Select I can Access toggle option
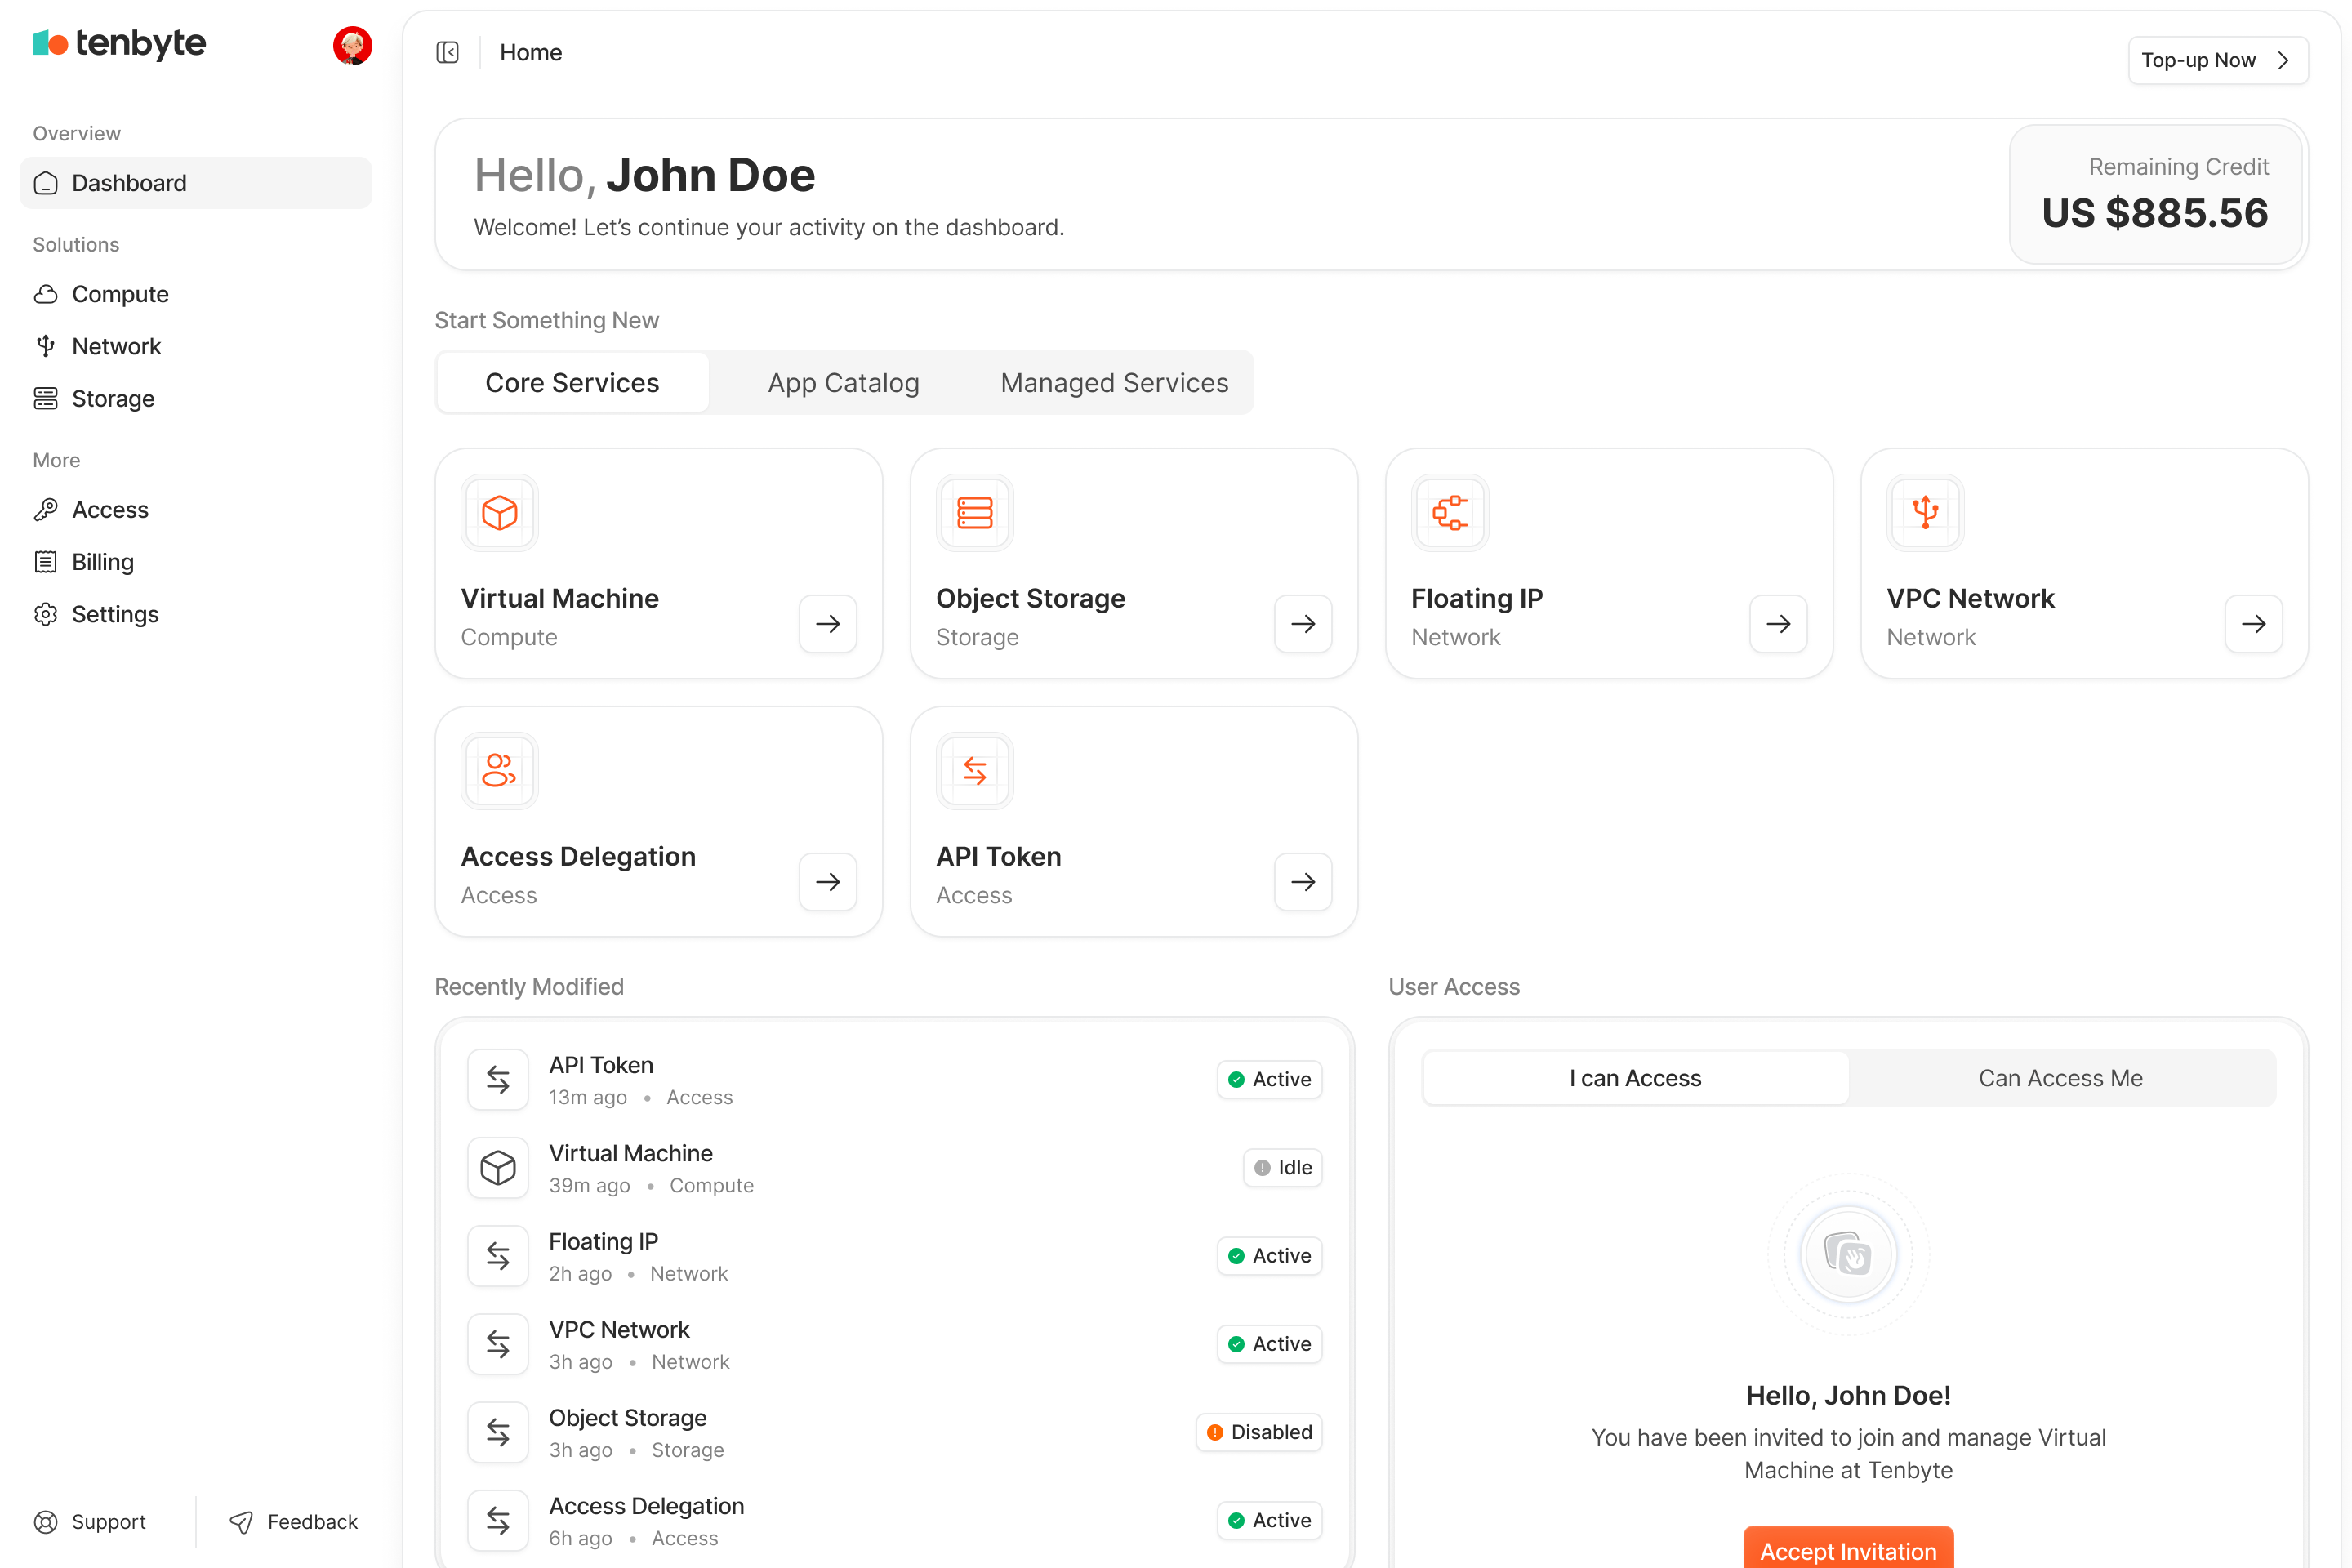Screen dimensions: 2352x1568 (1635, 1078)
